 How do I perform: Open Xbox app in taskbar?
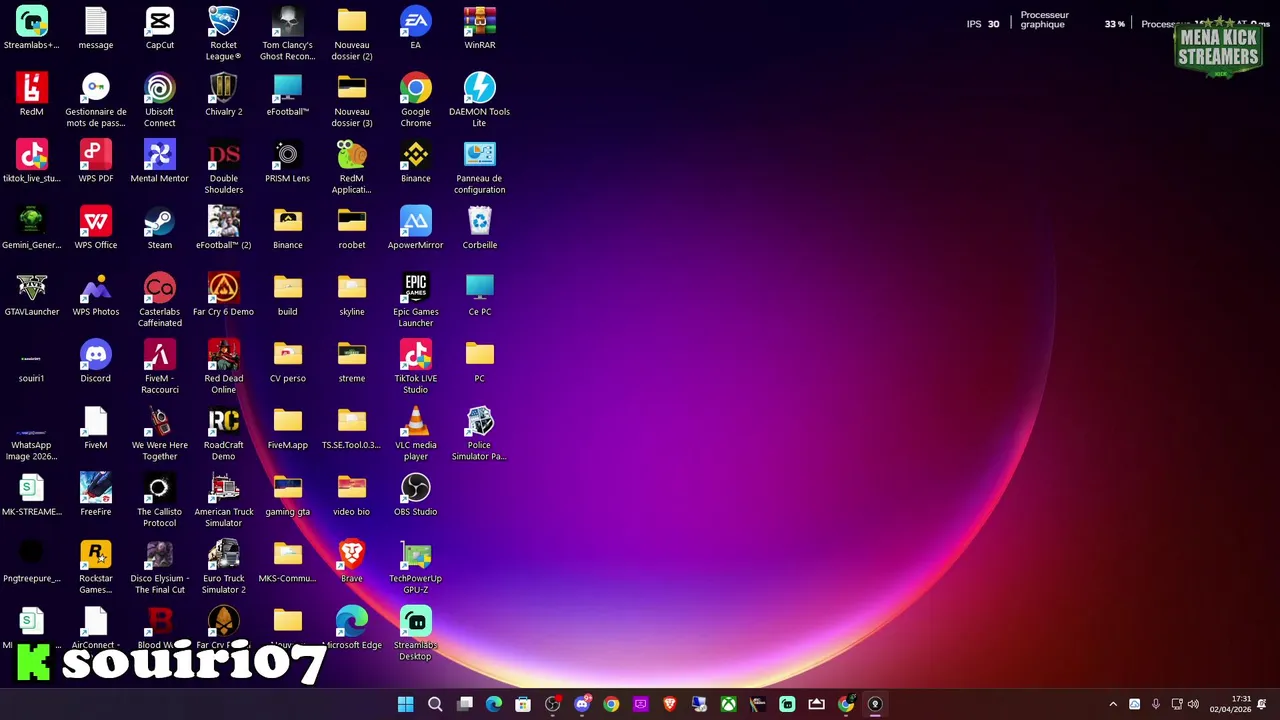(x=729, y=705)
